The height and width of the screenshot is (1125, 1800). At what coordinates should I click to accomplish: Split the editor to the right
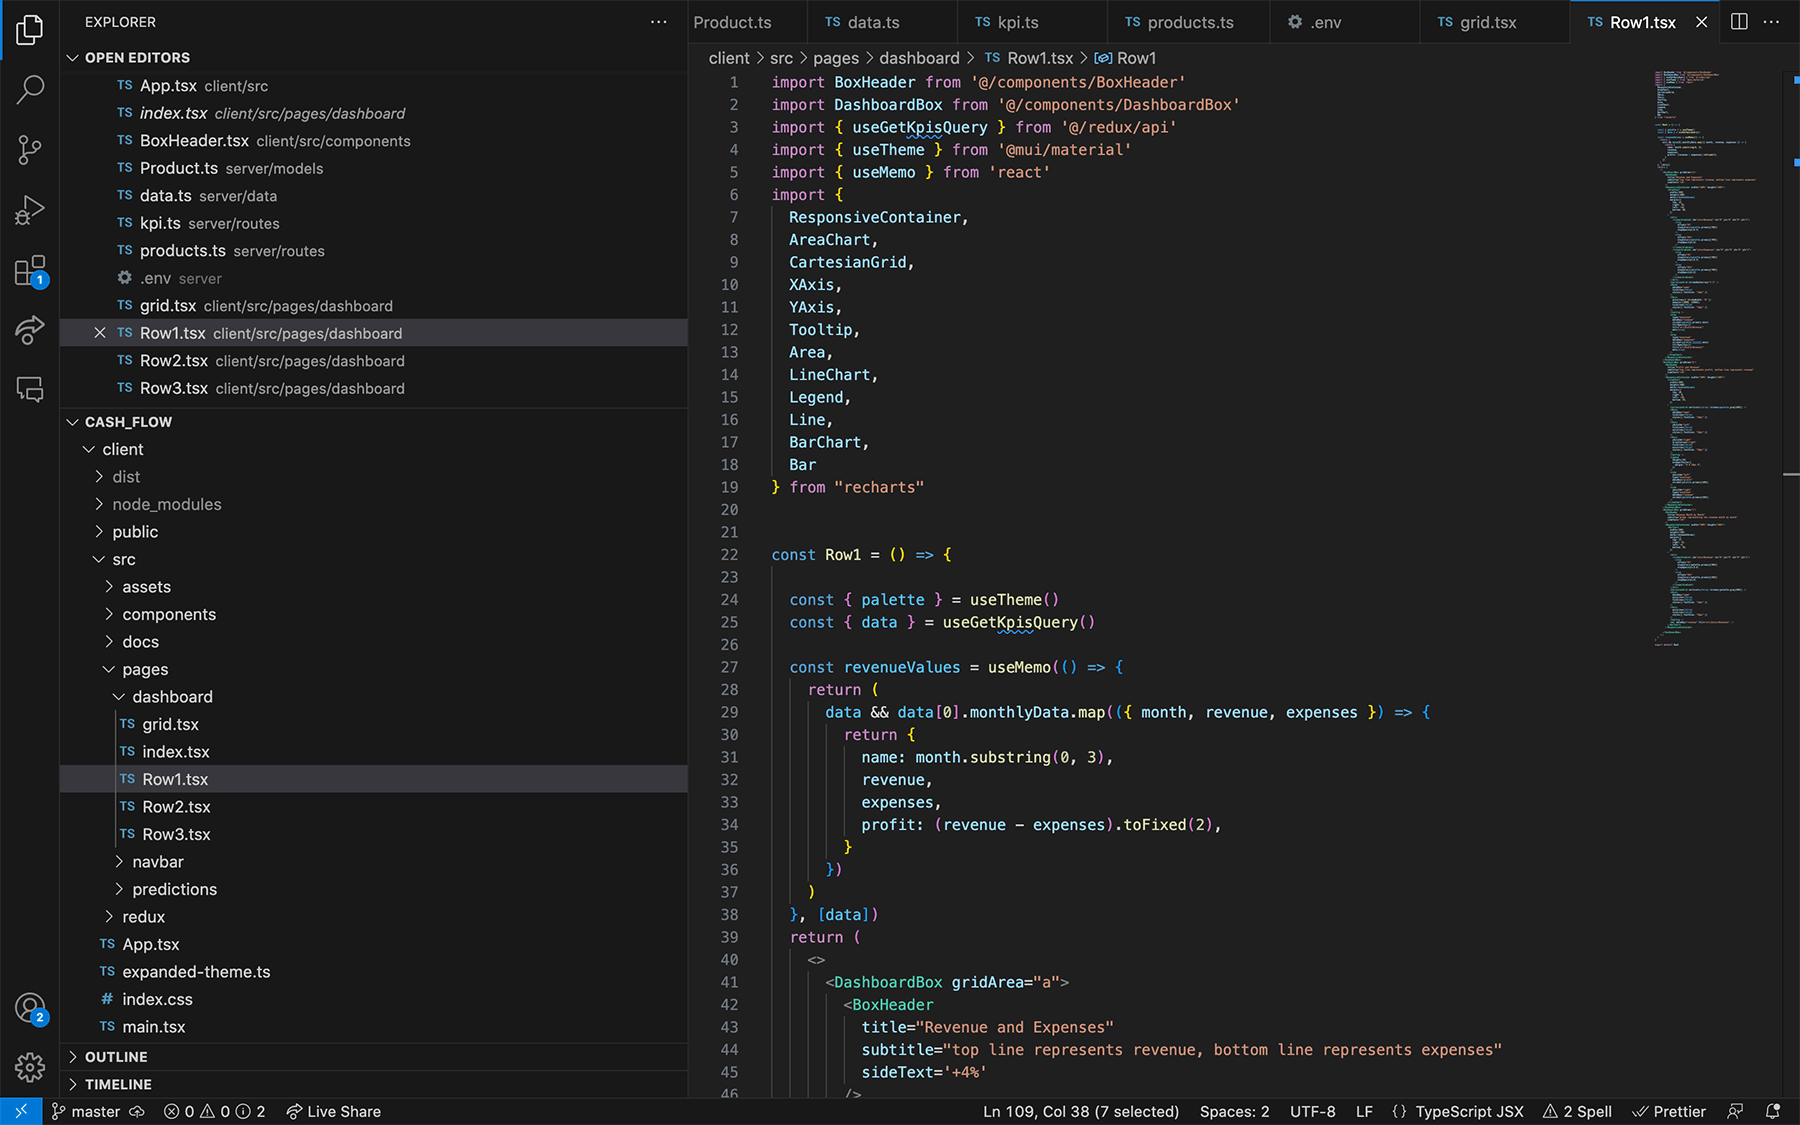[1739, 22]
